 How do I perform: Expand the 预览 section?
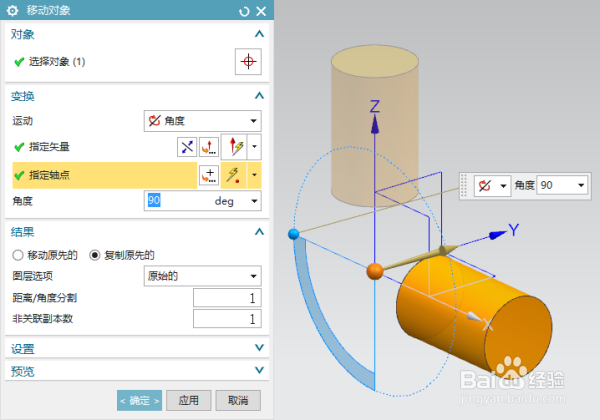click(259, 370)
